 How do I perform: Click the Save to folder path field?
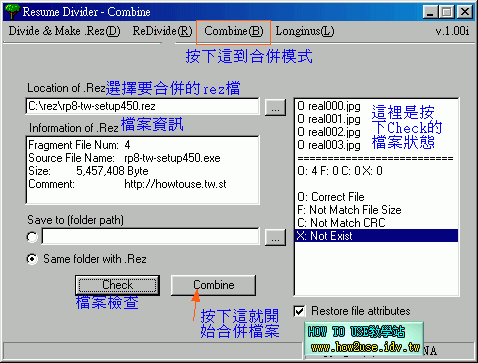point(150,237)
